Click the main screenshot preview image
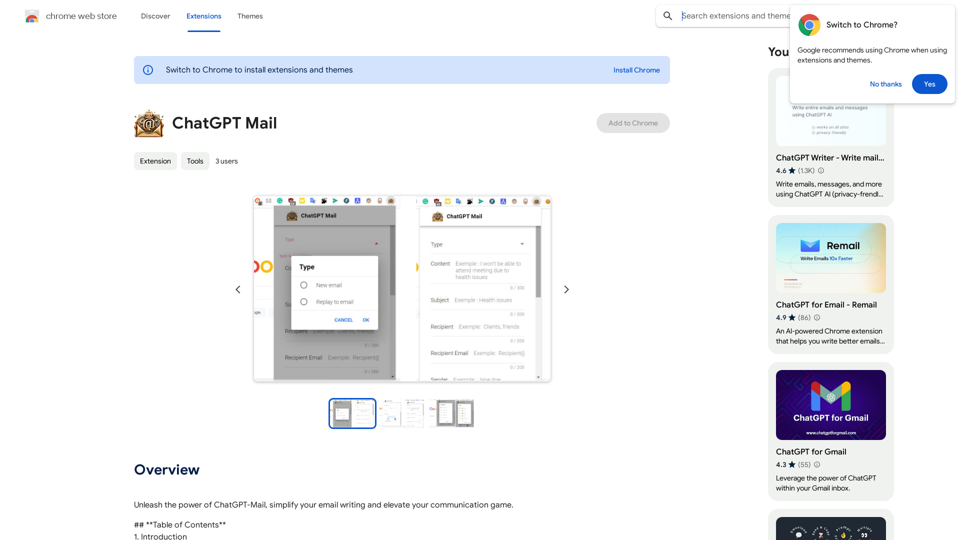The image size is (960, 540). (x=402, y=289)
